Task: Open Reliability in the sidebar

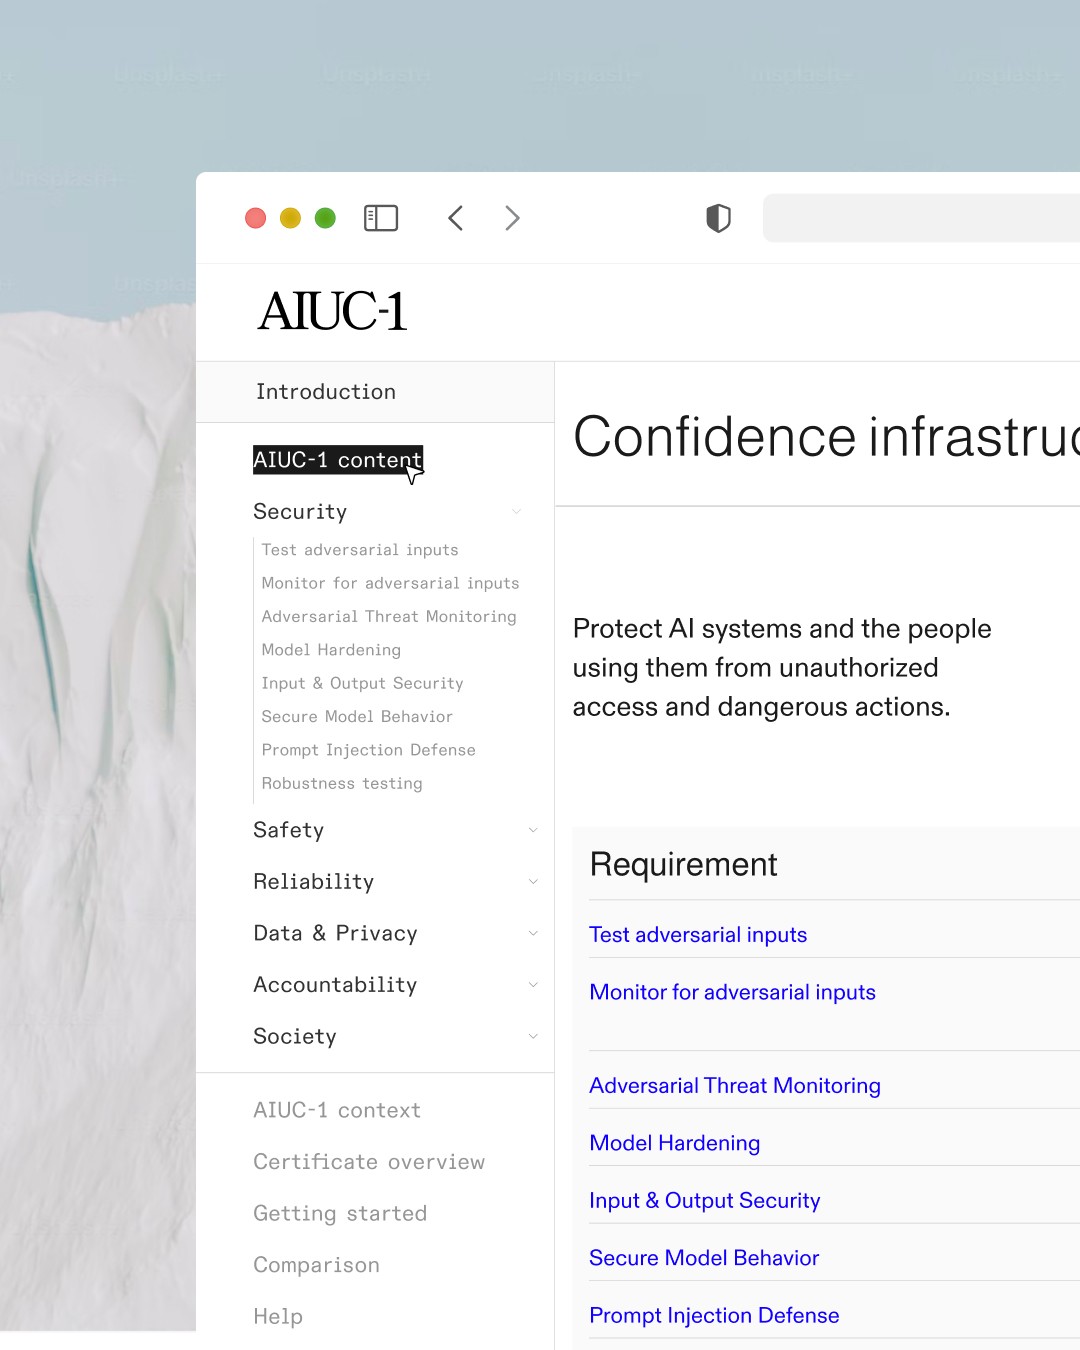Action: 314,882
